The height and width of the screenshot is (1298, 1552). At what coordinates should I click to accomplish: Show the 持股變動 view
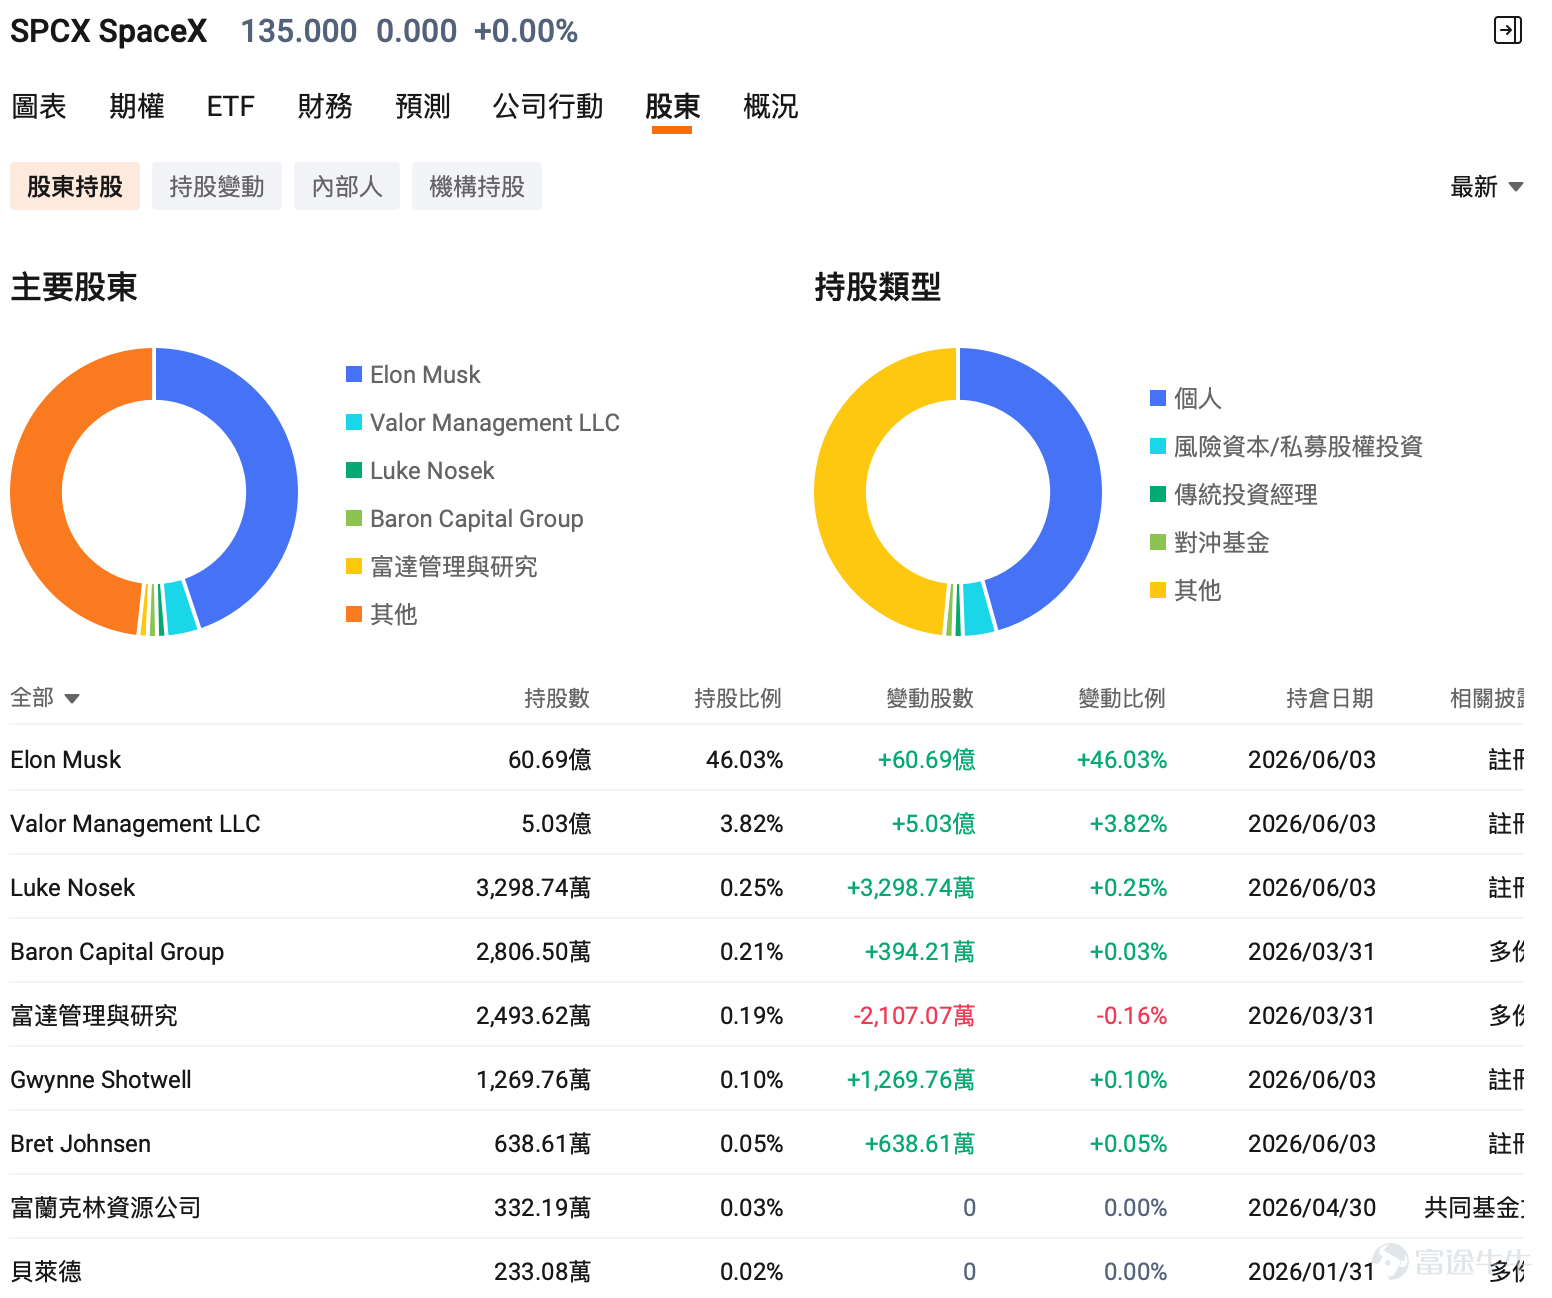[x=217, y=186]
